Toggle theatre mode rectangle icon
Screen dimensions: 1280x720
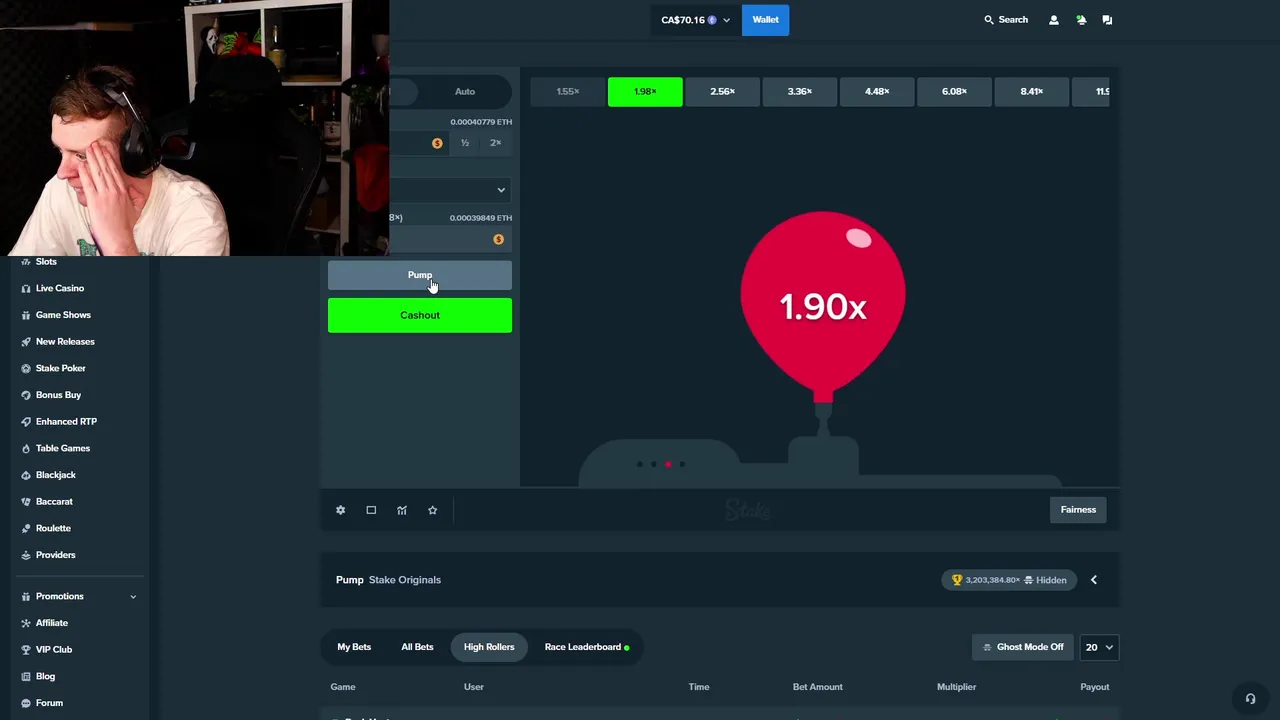[371, 510]
